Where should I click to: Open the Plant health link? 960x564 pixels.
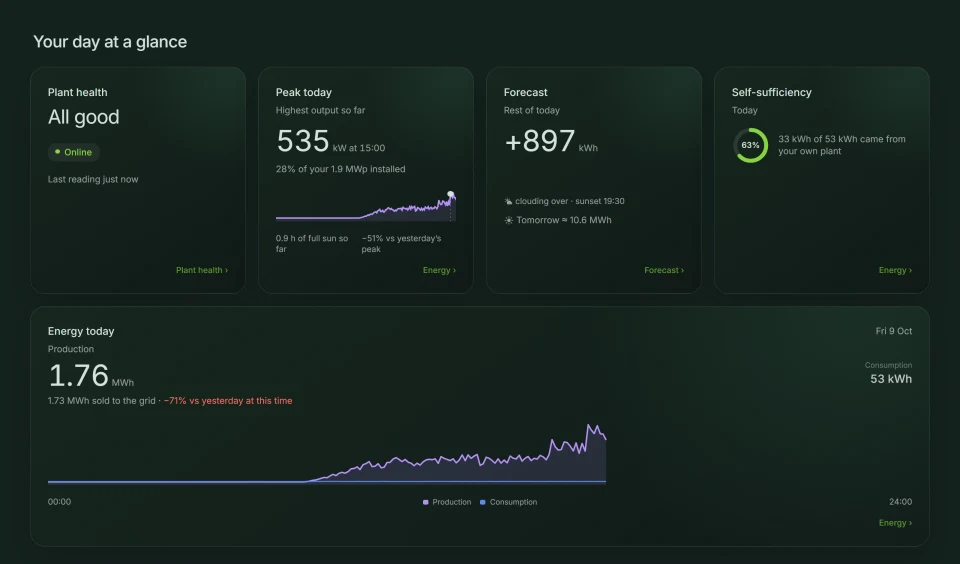click(x=201, y=270)
